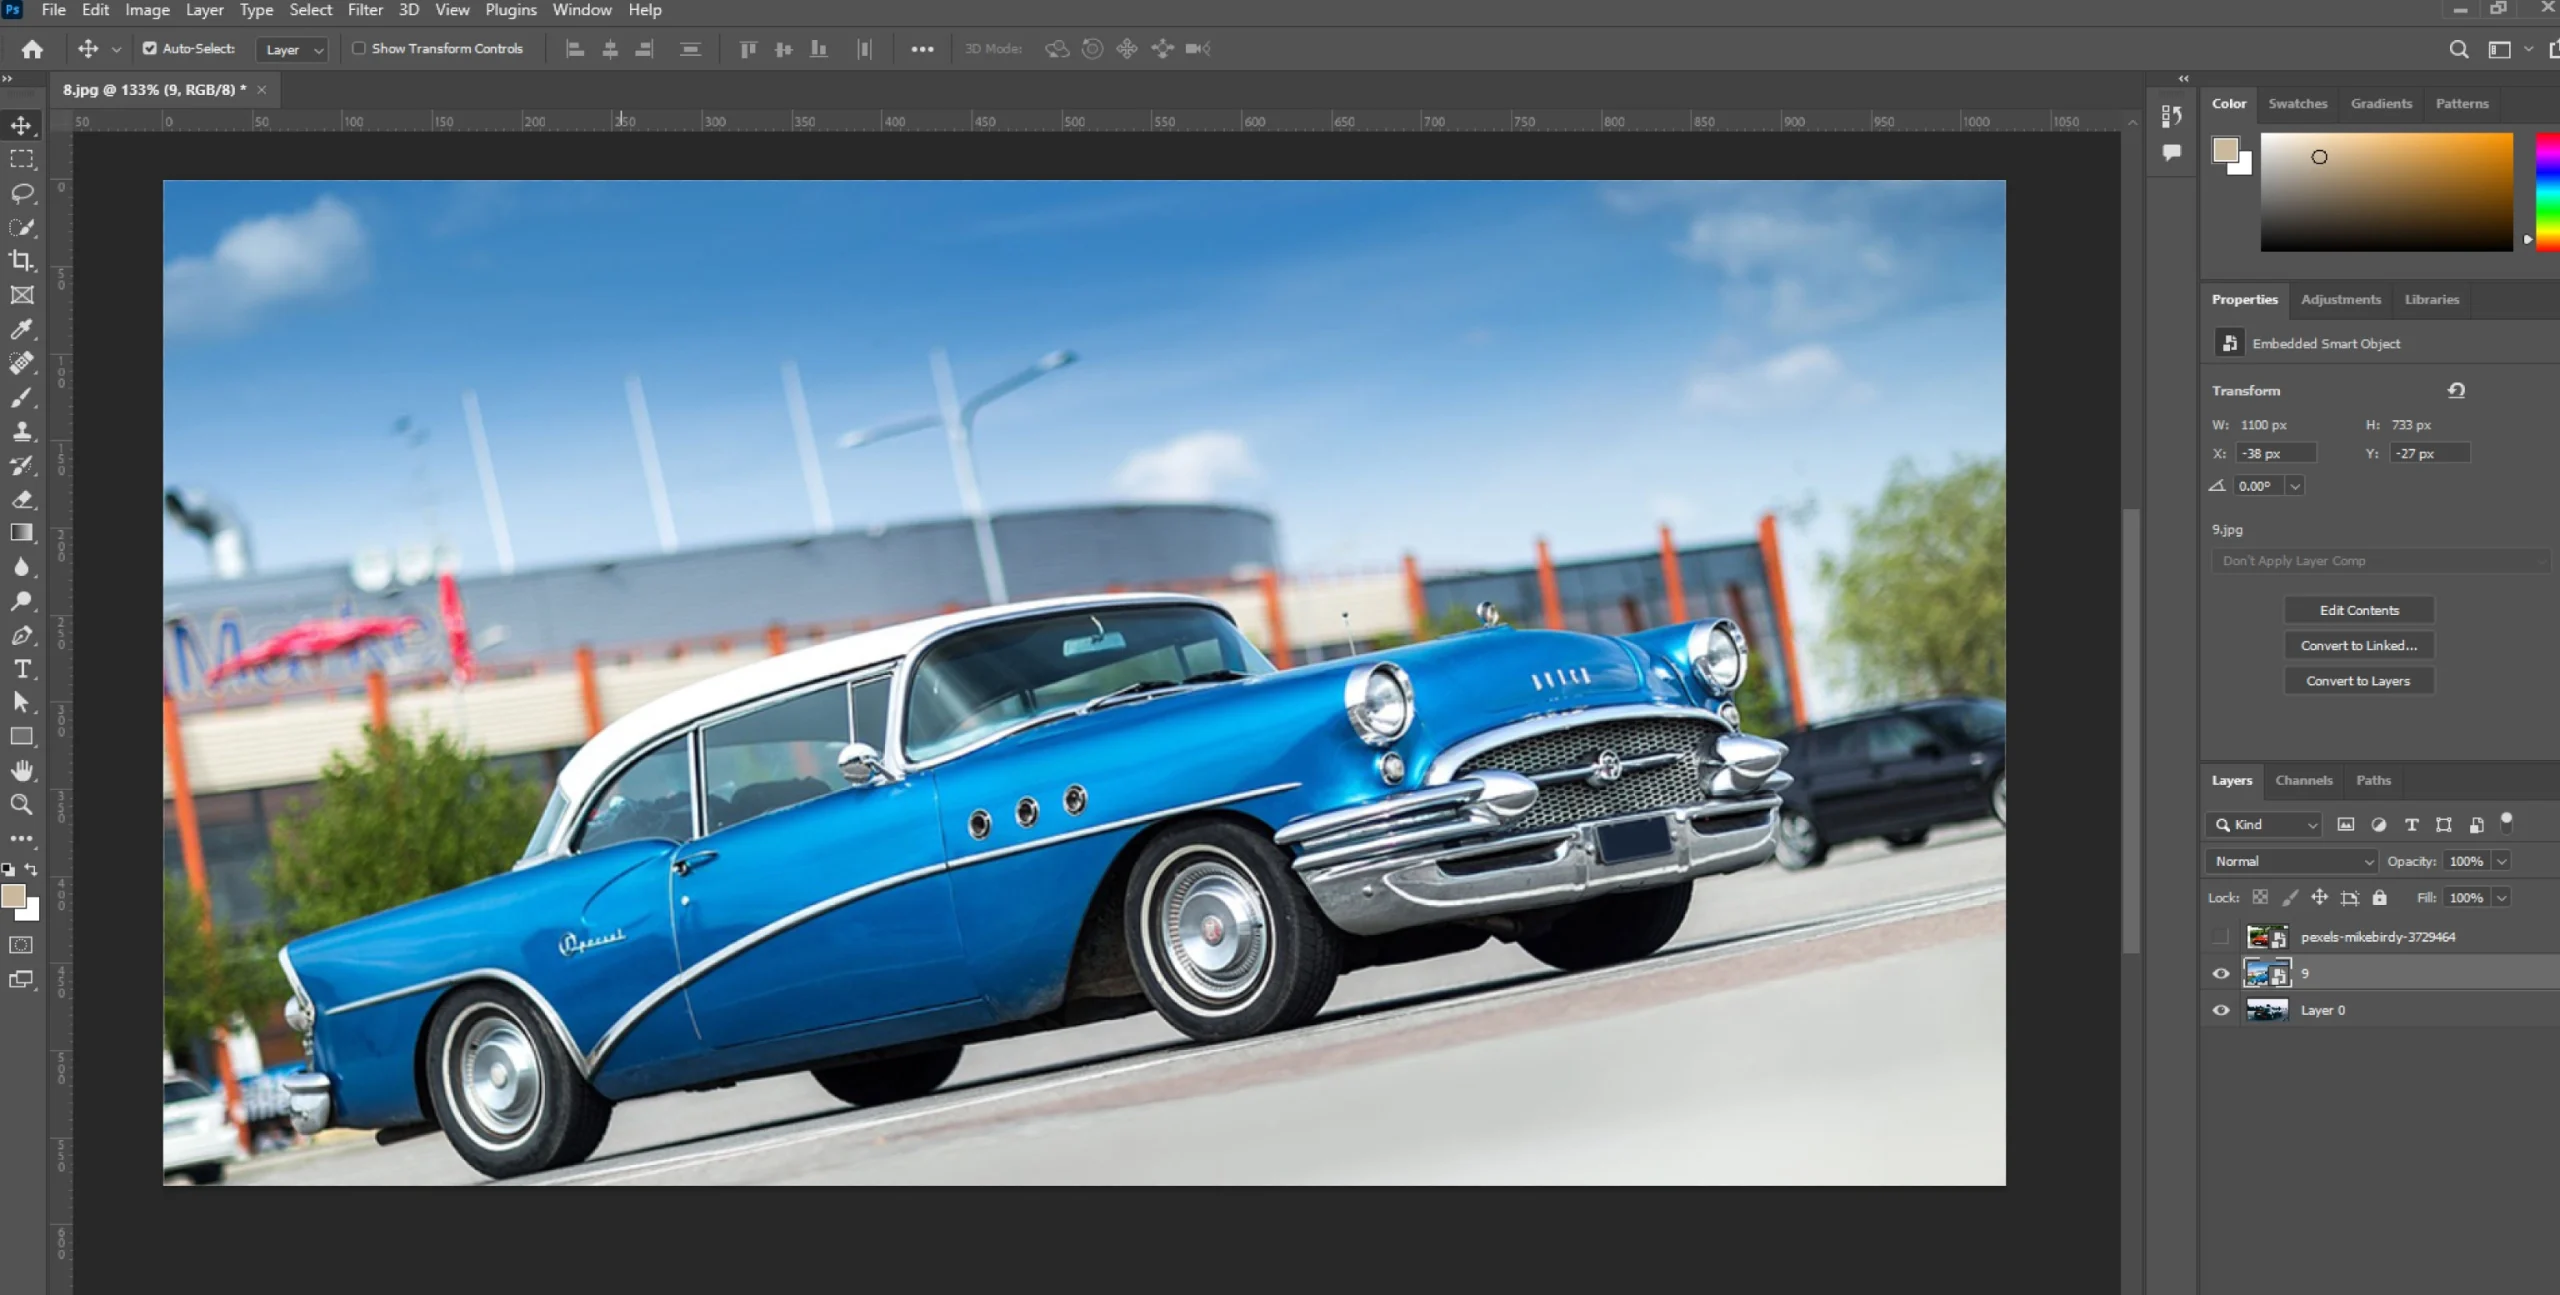This screenshot has width=2560, height=1295.
Task: Click the hue spectrum slider strip
Action: [2548, 192]
